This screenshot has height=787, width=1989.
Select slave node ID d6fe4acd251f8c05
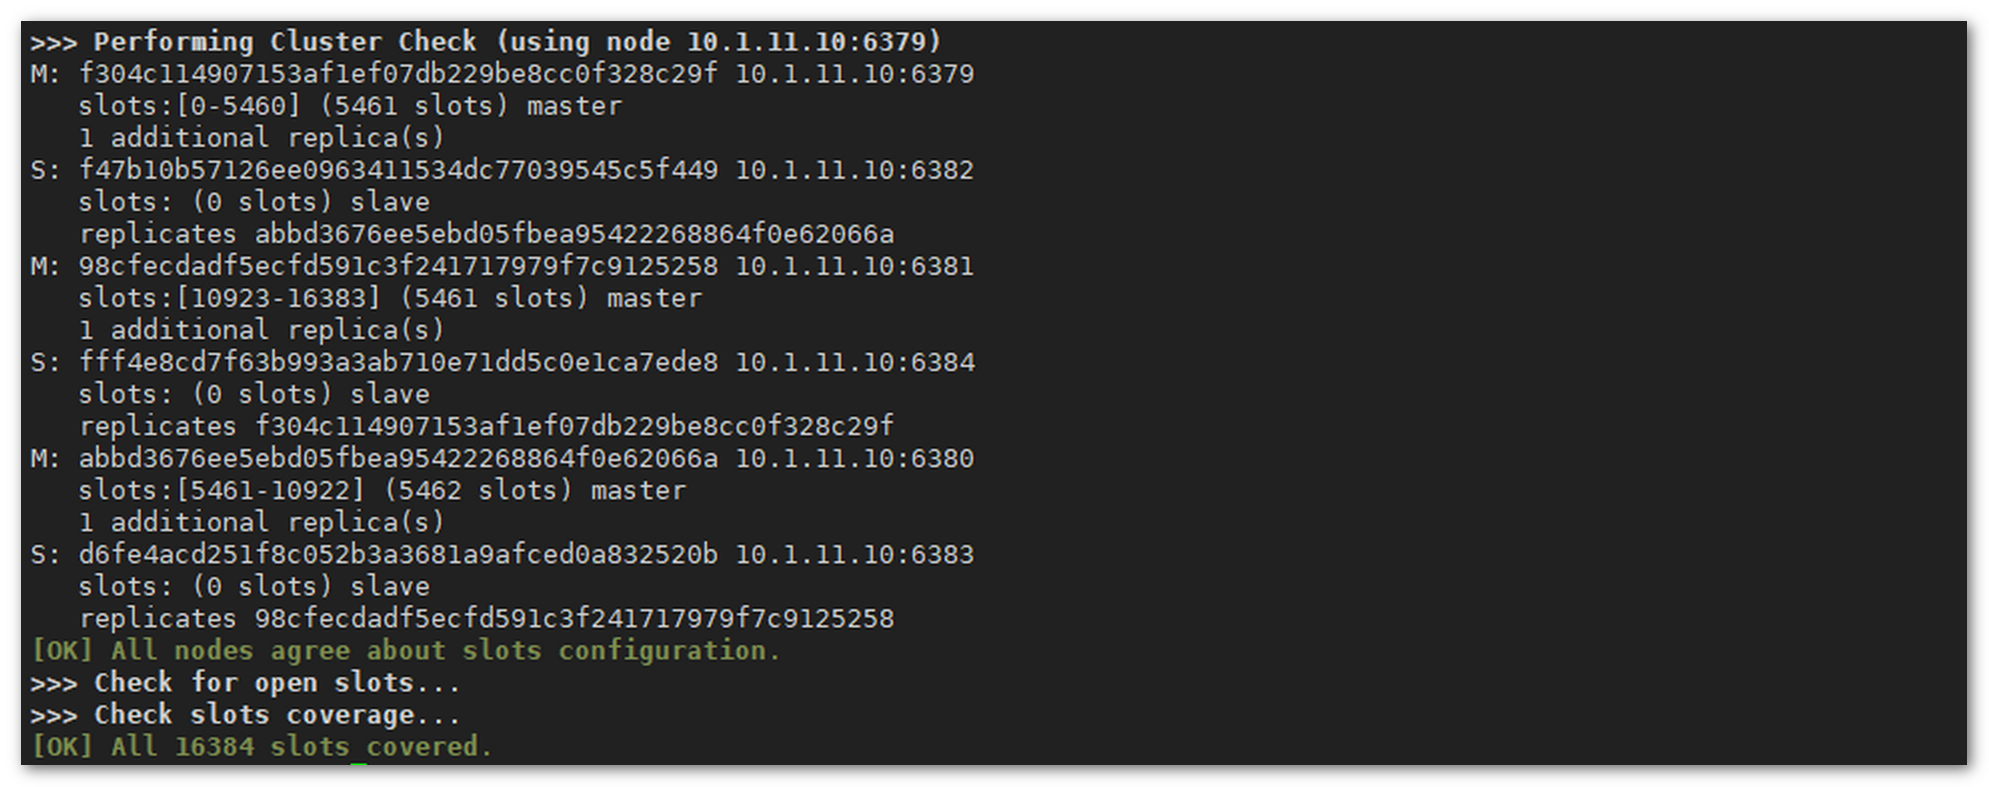pyautogui.click(x=398, y=554)
